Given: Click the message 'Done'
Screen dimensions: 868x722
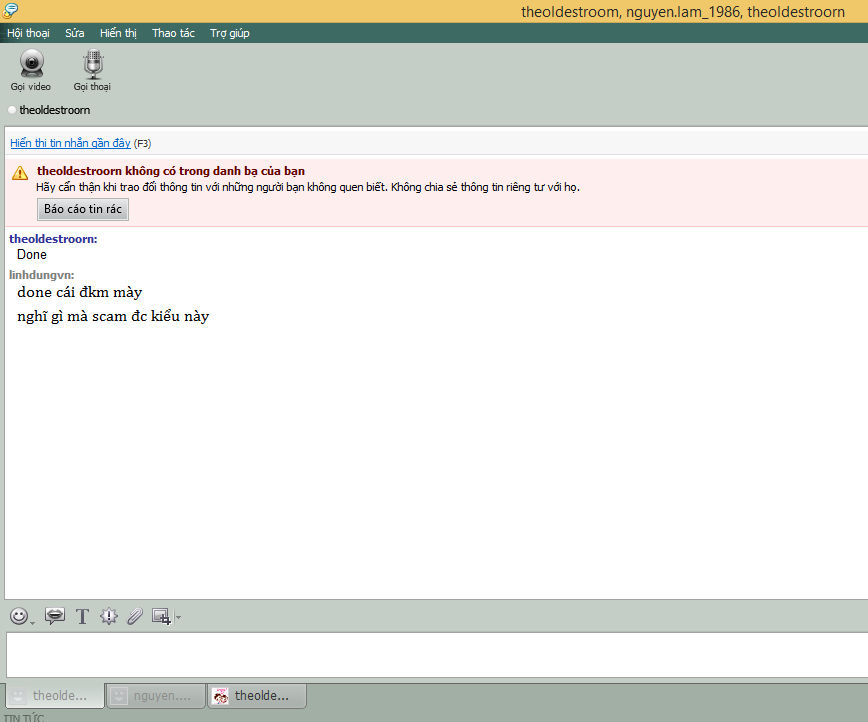Looking at the screenshot, I should [x=32, y=255].
